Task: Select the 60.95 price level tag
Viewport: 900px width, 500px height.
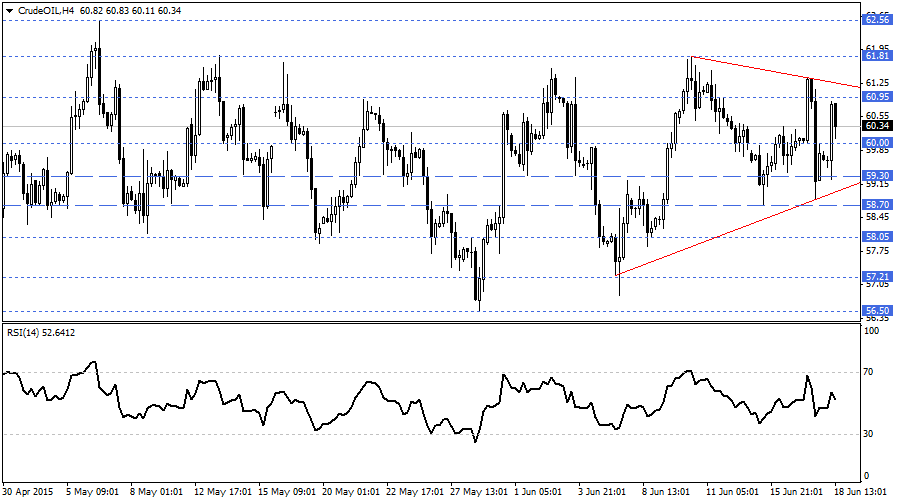Action: click(877, 97)
